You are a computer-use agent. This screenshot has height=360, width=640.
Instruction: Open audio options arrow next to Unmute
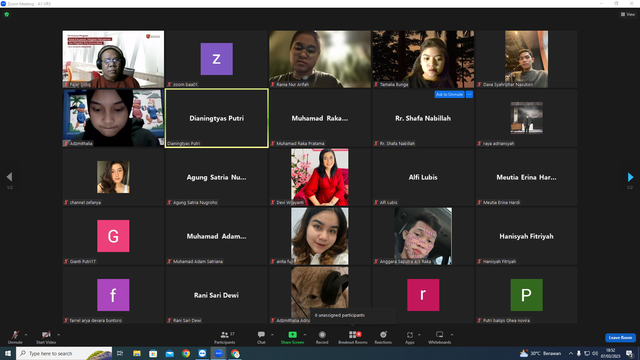(x=26, y=335)
